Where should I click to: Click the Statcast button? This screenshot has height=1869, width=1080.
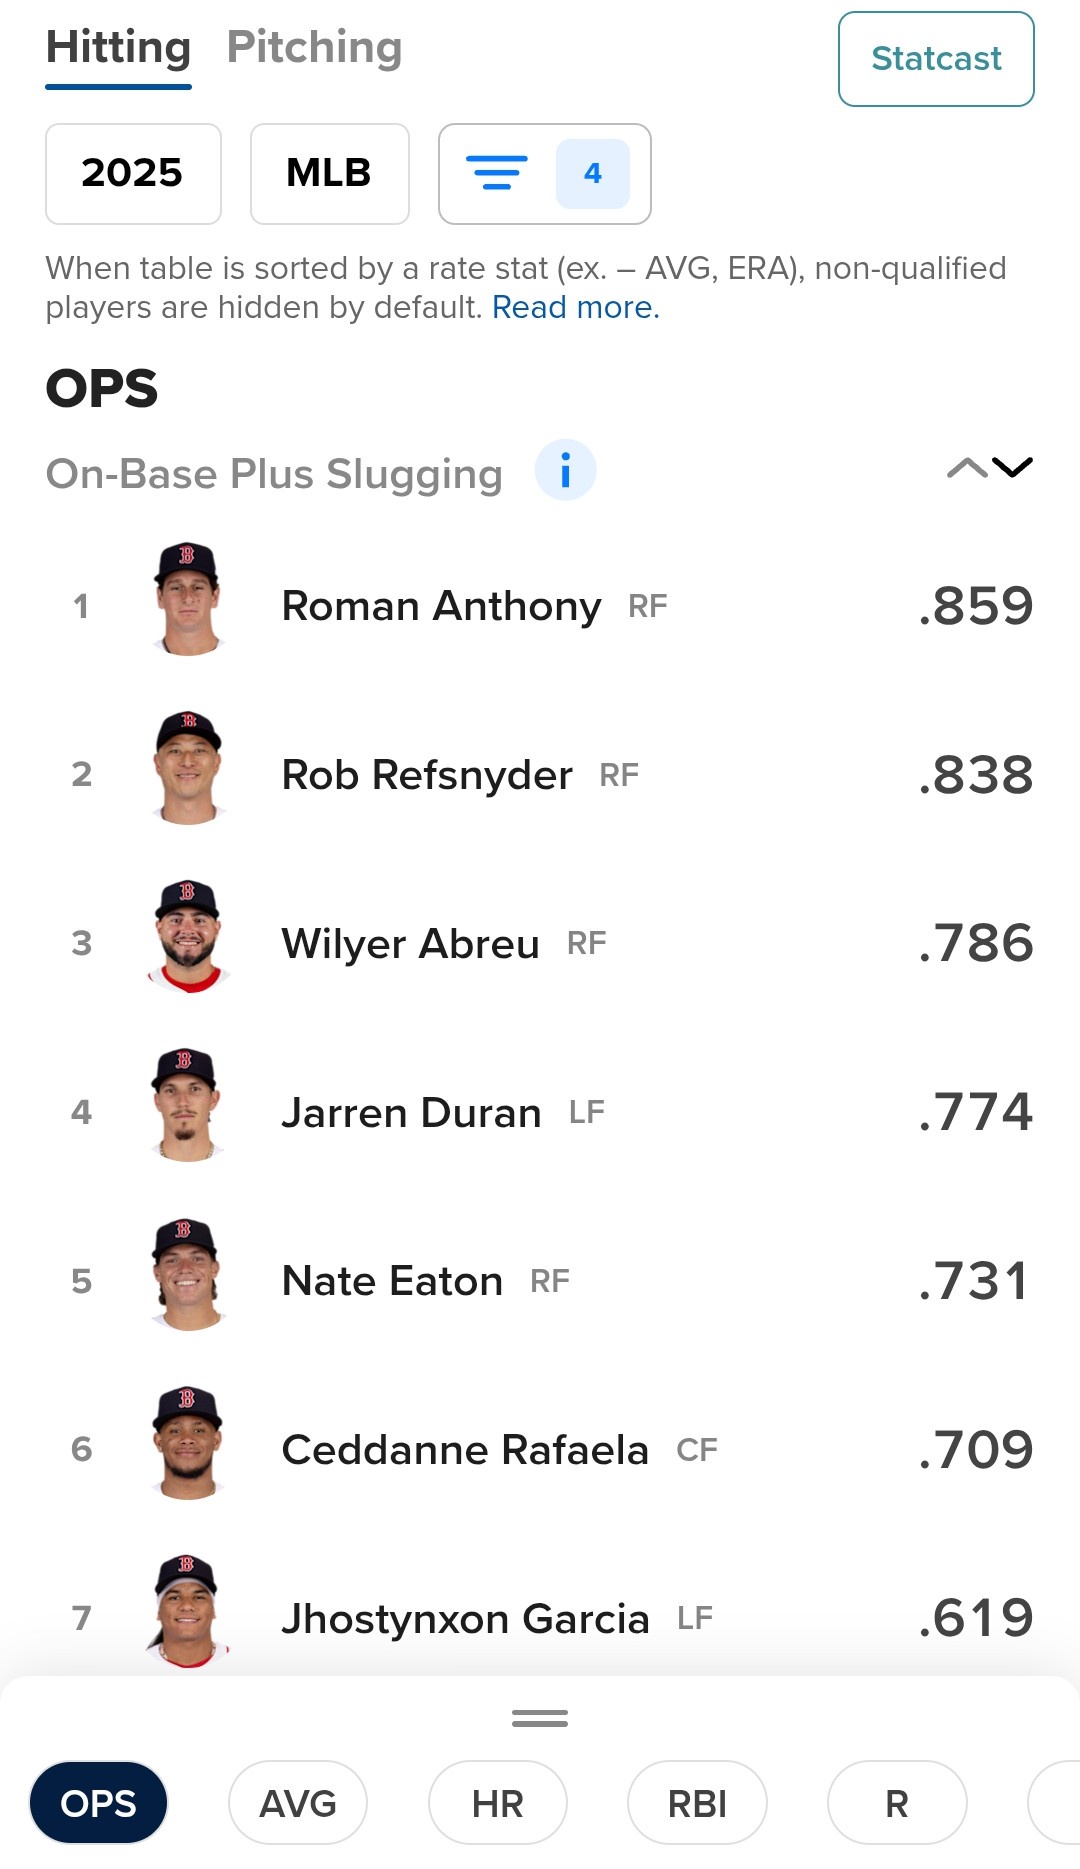click(x=935, y=59)
